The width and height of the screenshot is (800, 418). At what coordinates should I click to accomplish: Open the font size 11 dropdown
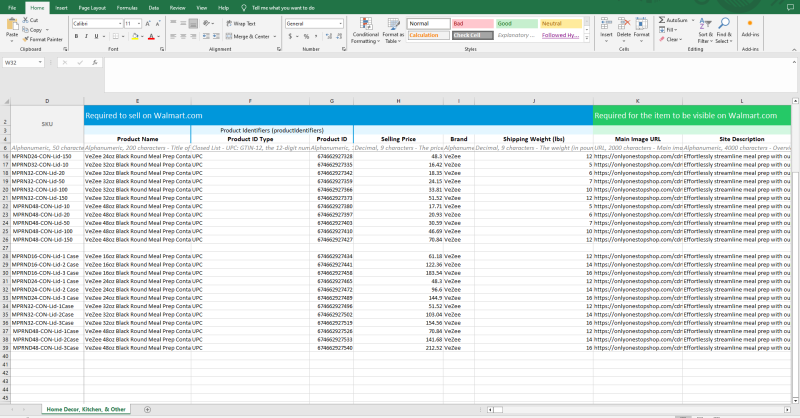139,23
